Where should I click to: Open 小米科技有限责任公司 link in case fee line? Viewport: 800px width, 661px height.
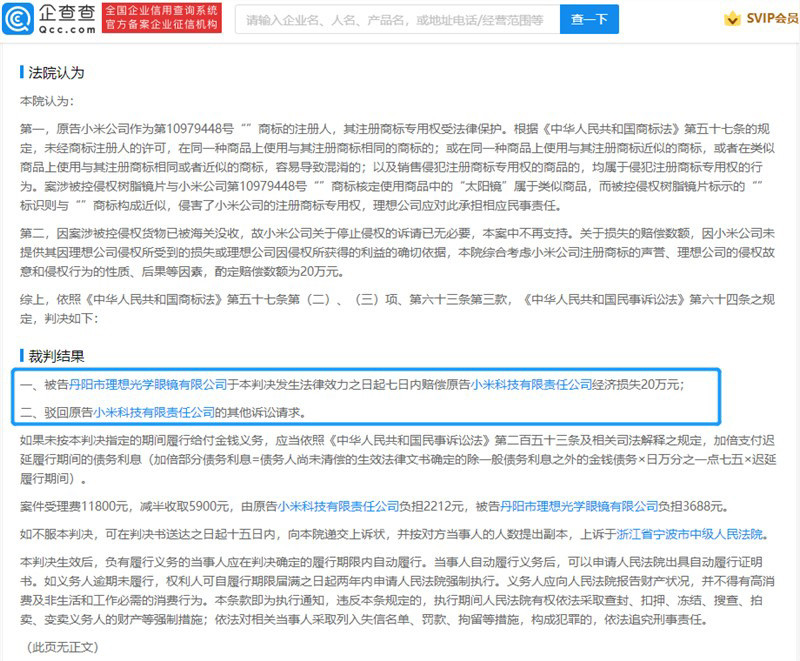point(338,506)
